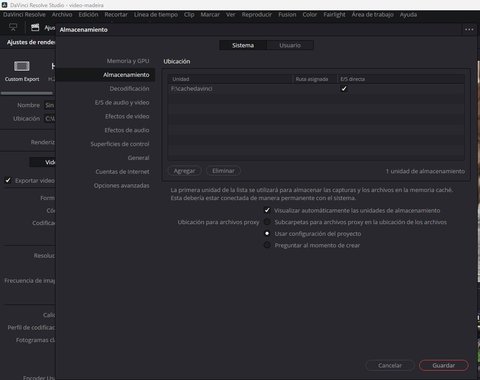Viewport: 480px width, 380px height.
Task: Open the Archivo menu
Action: (x=62, y=15)
